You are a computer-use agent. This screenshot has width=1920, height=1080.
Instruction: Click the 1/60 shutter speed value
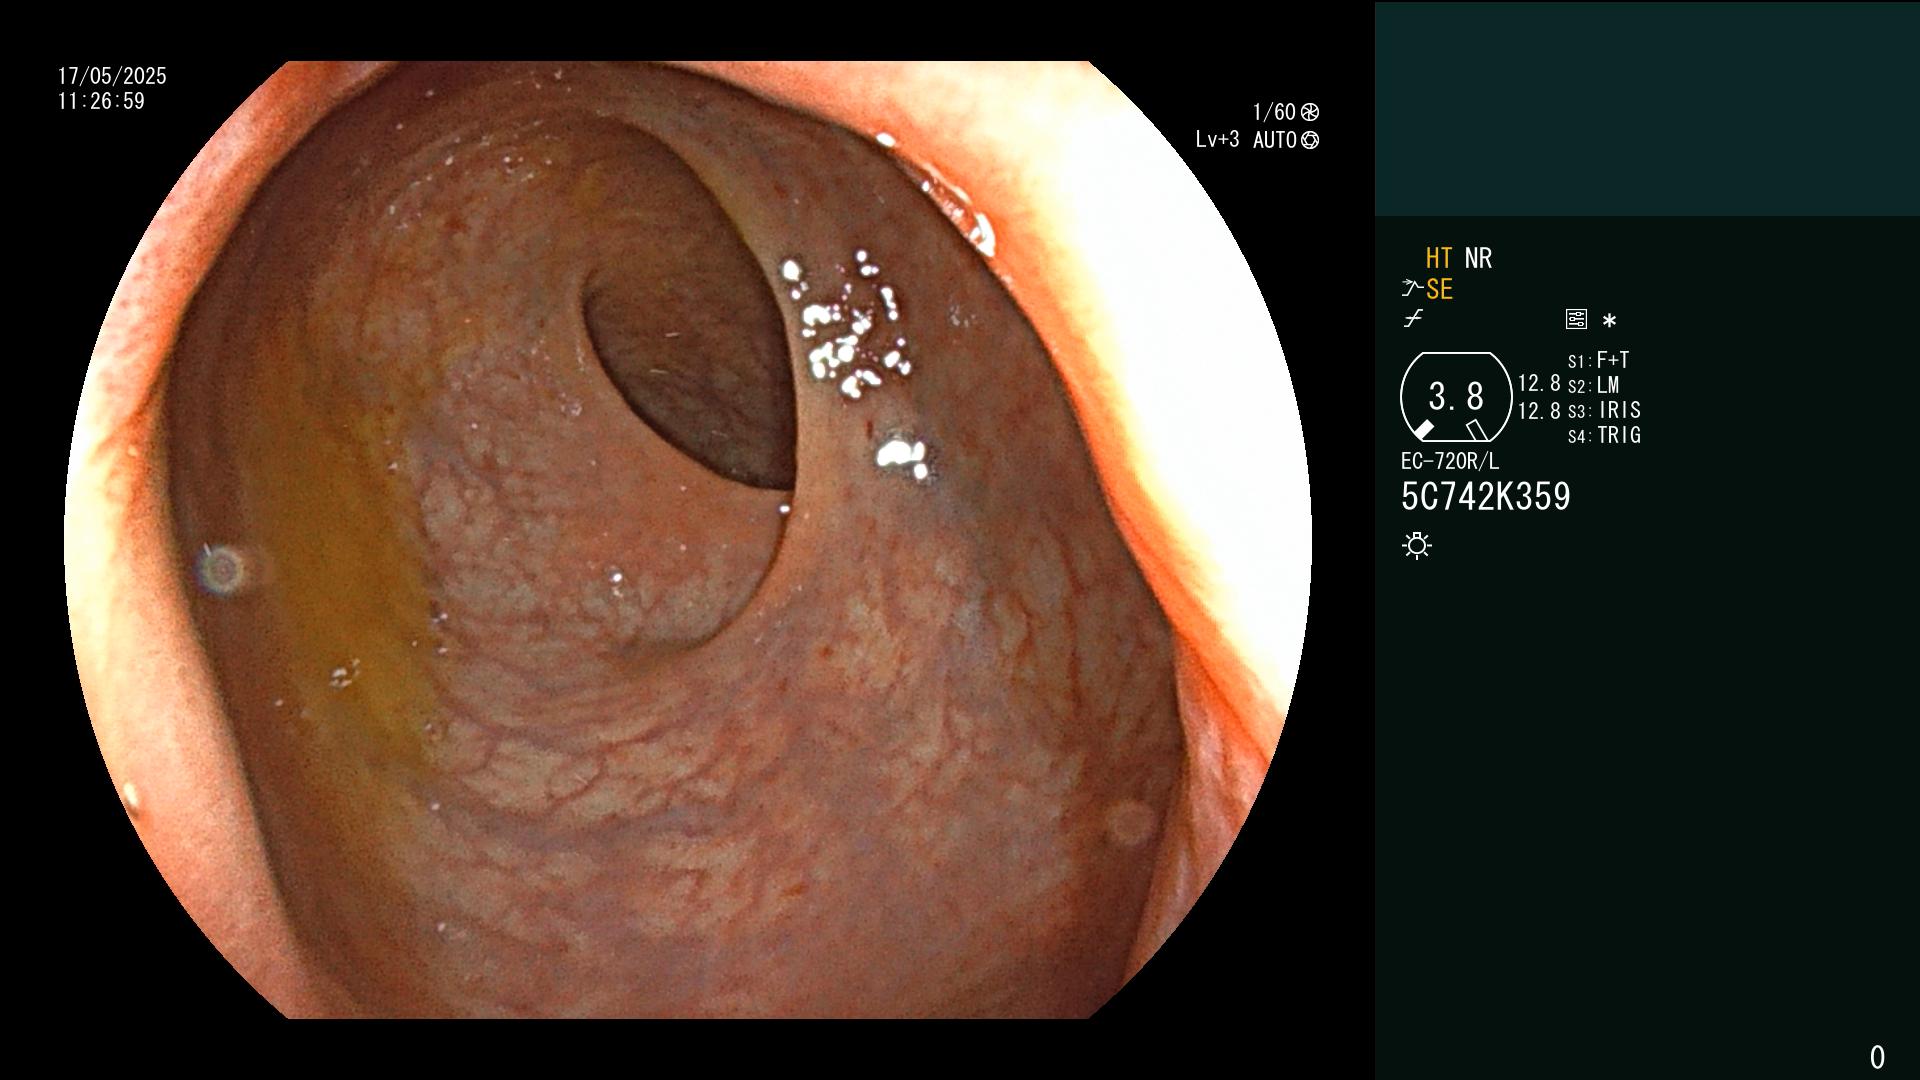(1274, 112)
